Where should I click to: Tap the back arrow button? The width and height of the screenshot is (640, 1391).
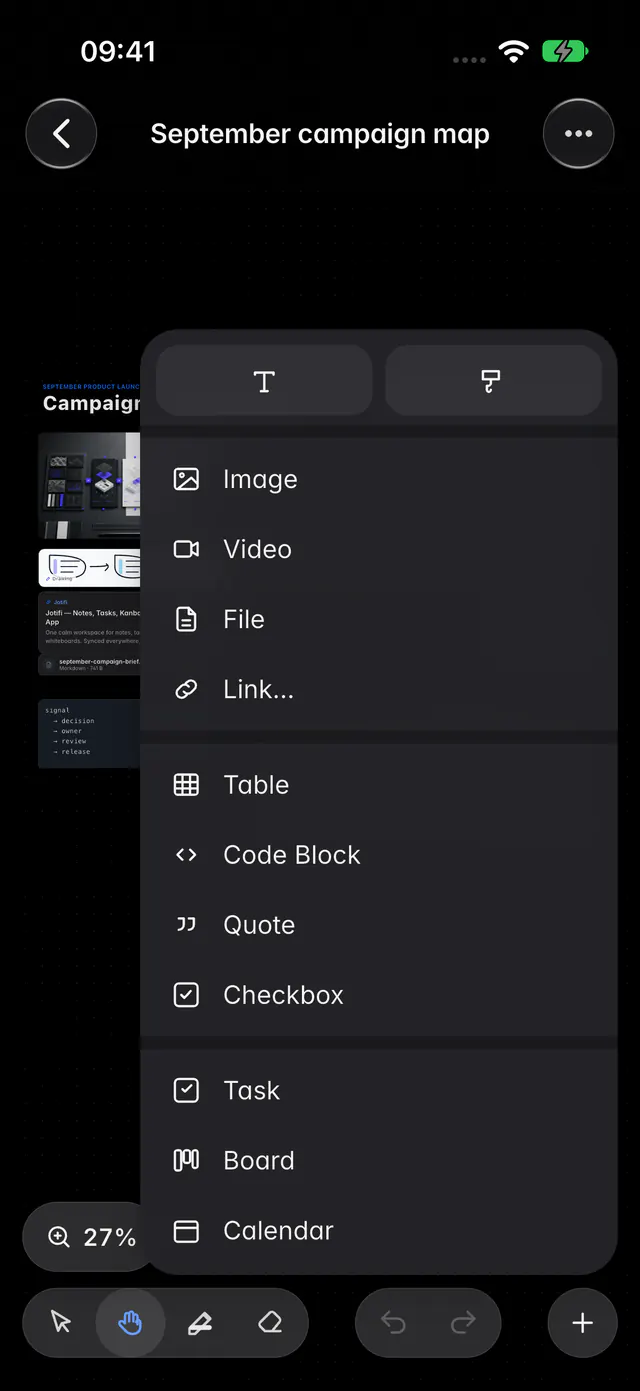point(61,134)
